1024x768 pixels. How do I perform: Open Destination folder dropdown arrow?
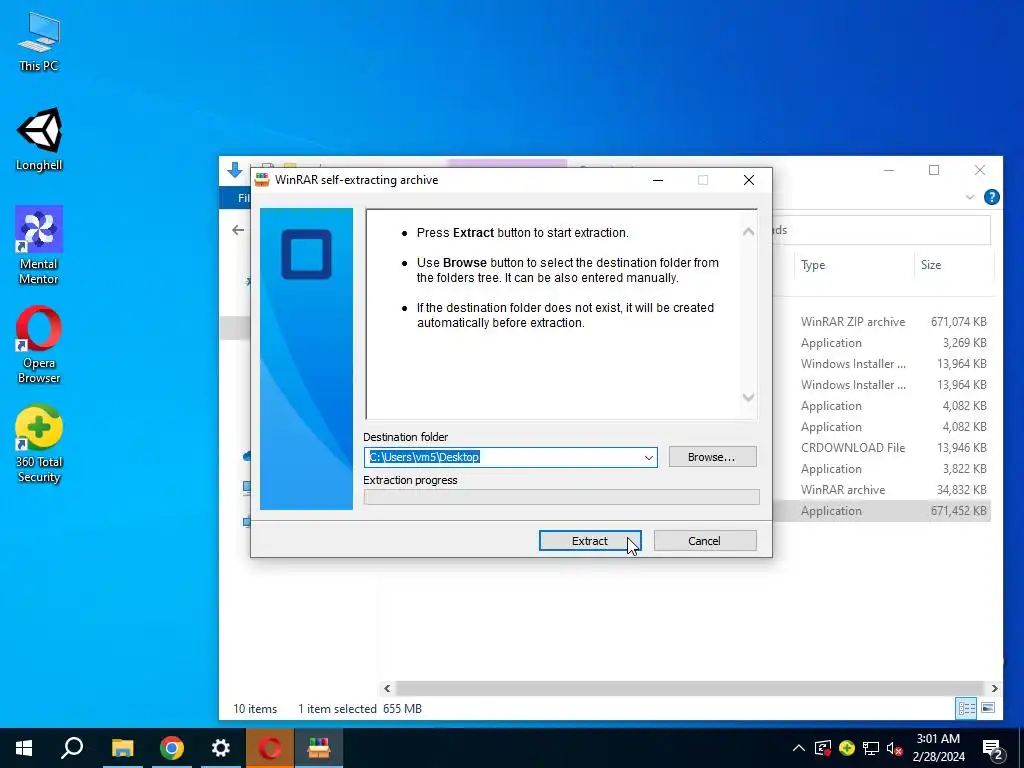tap(648, 457)
